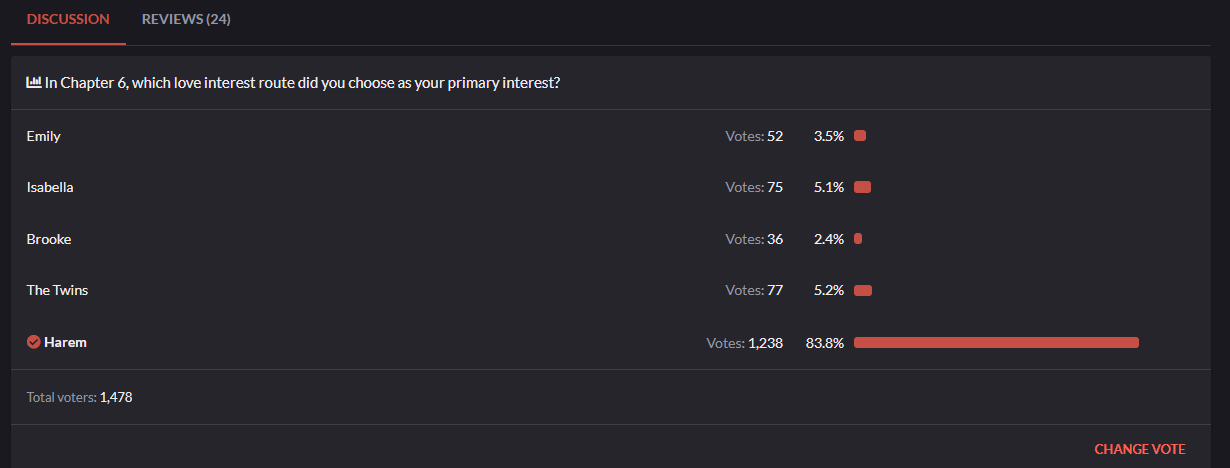This screenshot has width=1230, height=468.
Task: Switch to the Discussion tab
Action: coord(68,20)
